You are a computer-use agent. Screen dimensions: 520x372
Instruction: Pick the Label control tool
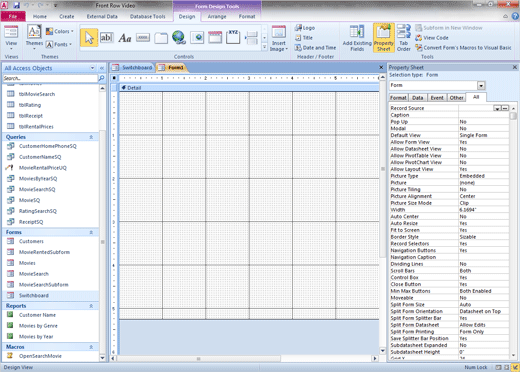tap(125, 38)
